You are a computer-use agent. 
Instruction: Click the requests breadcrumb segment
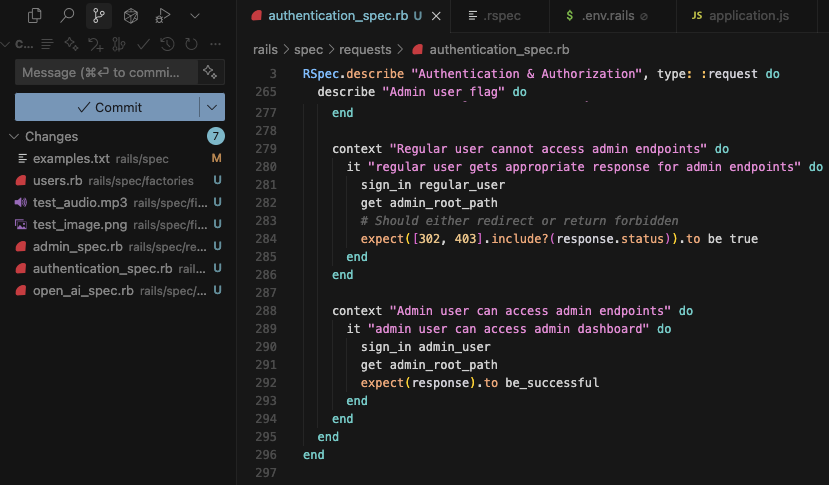click(365, 49)
